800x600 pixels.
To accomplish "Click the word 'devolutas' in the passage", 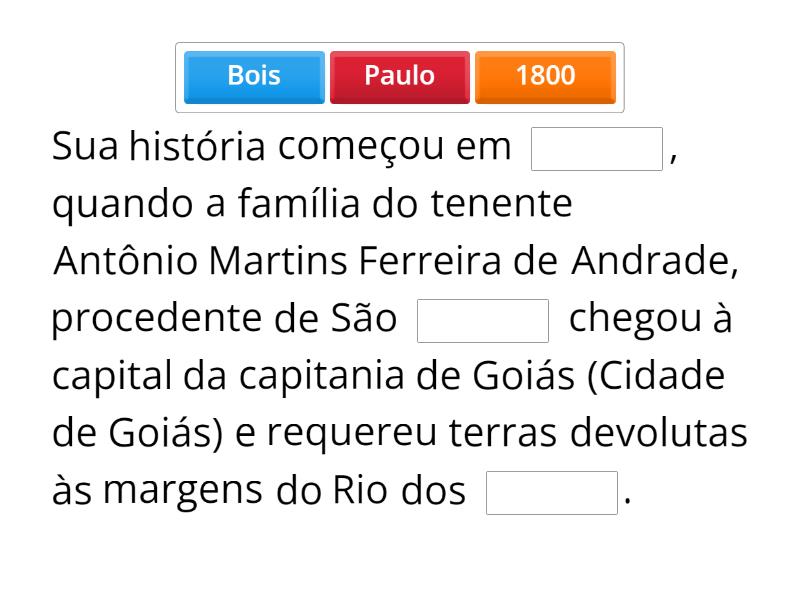I will pyautogui.click(x=658, y=434).
